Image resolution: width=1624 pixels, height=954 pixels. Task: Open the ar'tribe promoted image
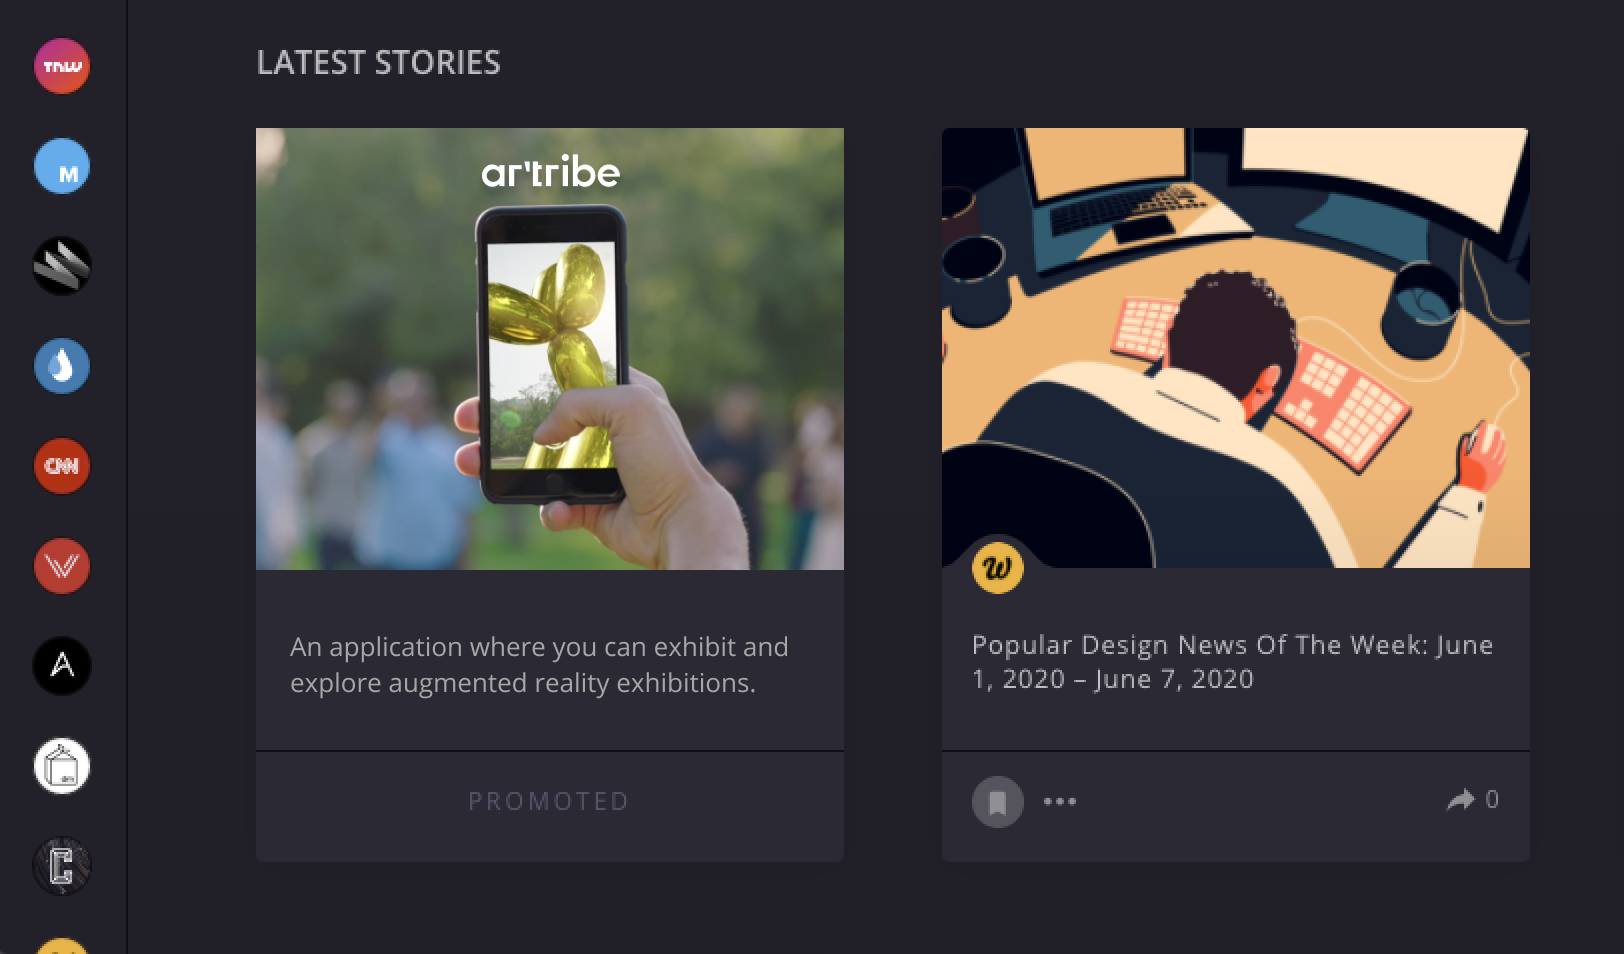pos(550,349)
